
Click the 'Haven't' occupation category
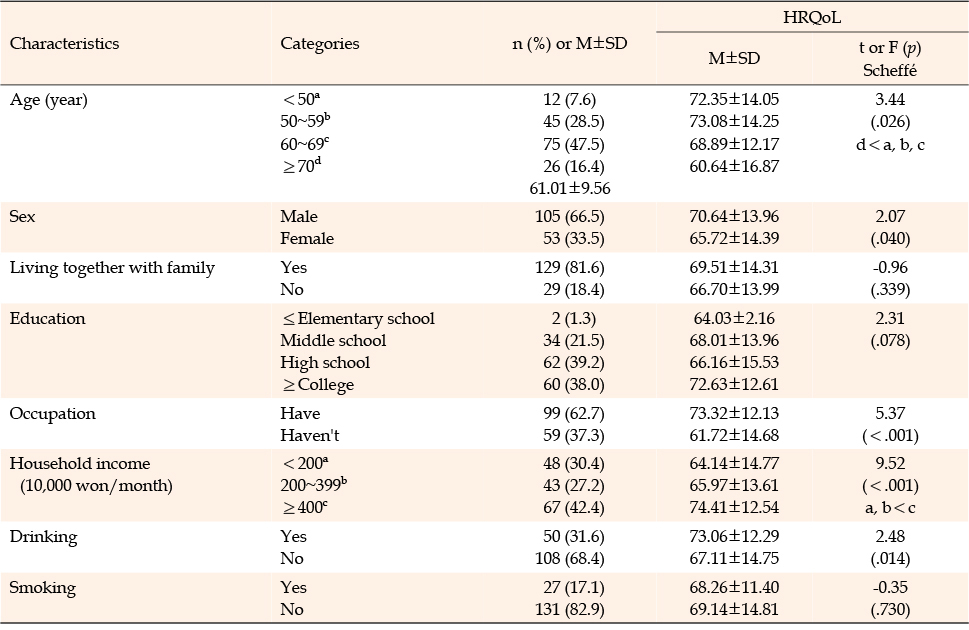(x=310, y=435)
